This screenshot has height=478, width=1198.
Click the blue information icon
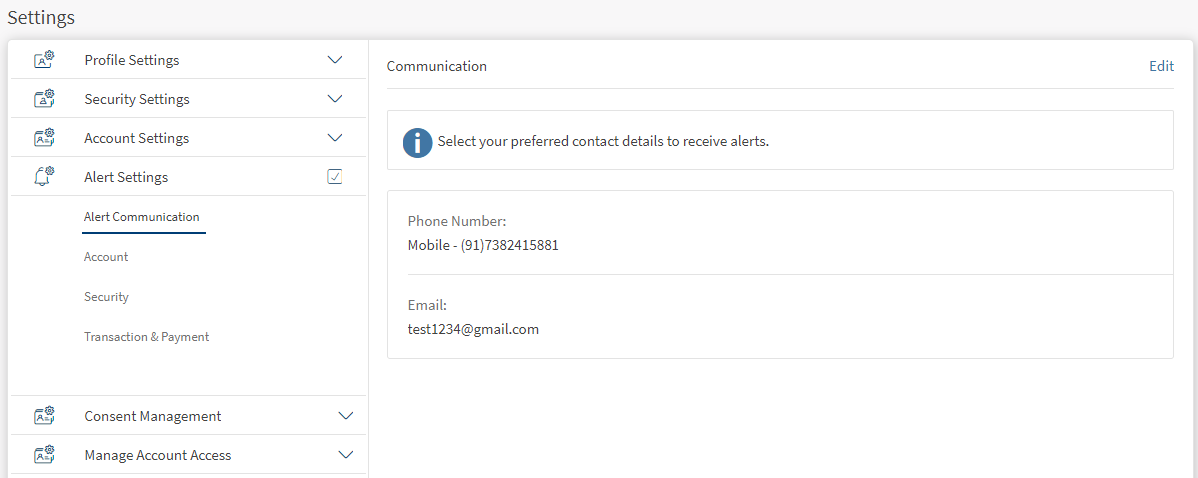(x=417, y=142)
